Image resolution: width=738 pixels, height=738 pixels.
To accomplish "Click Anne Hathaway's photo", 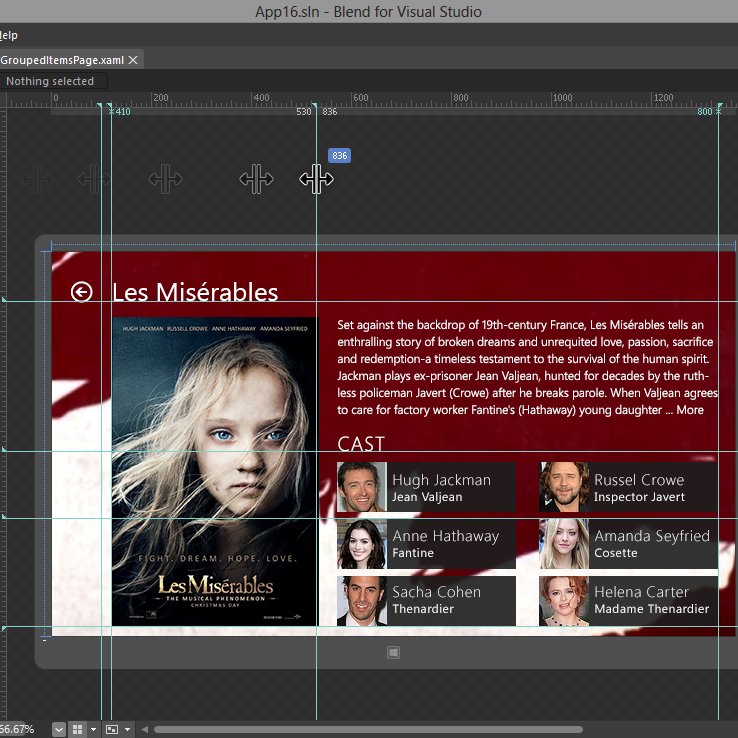I will pos(361,544).
